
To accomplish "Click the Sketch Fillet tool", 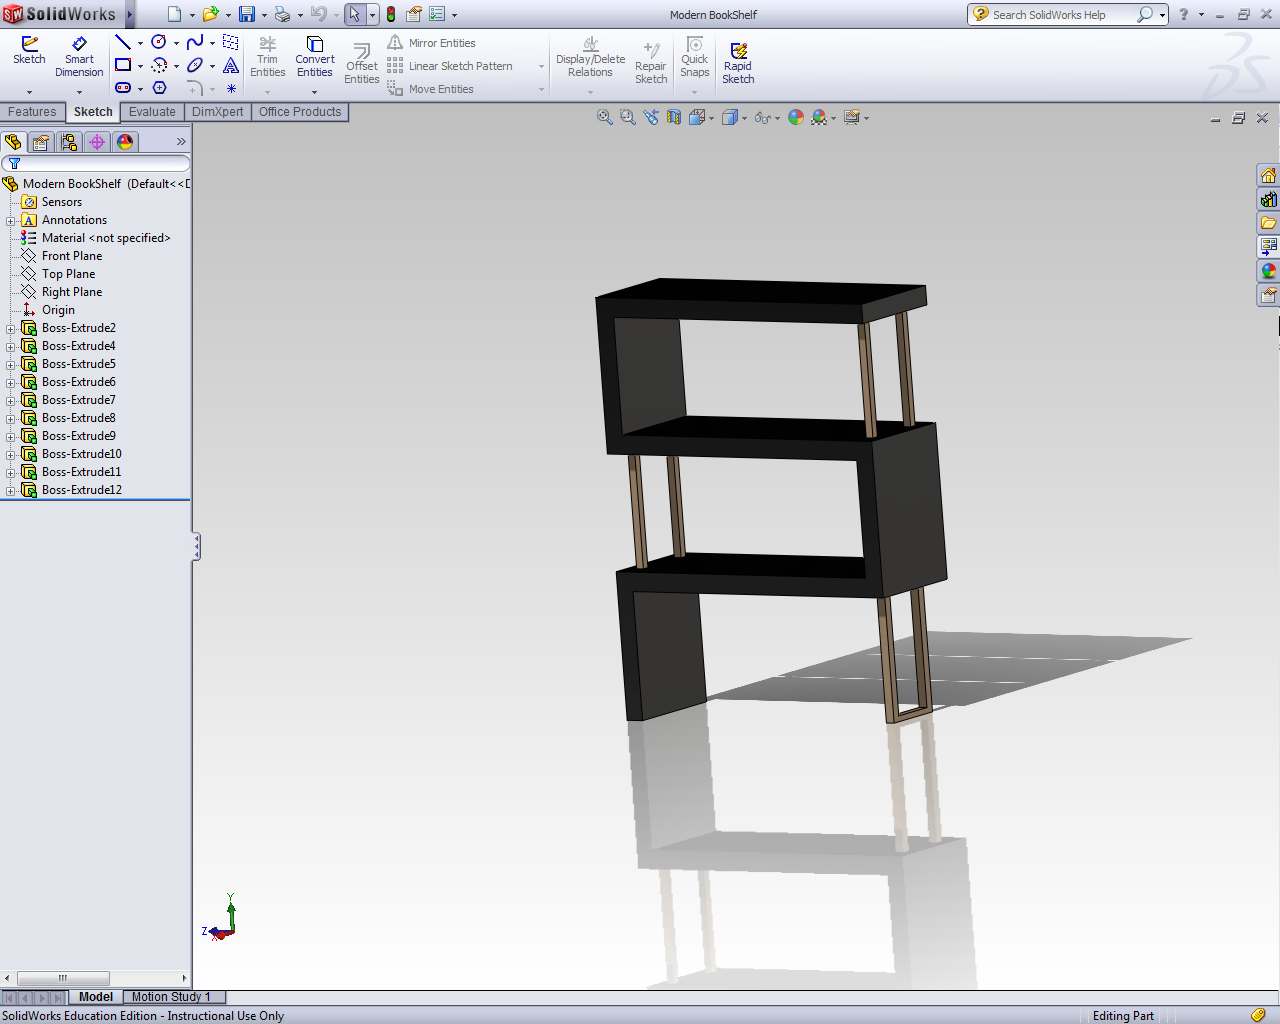I will [x=195, y=88].
